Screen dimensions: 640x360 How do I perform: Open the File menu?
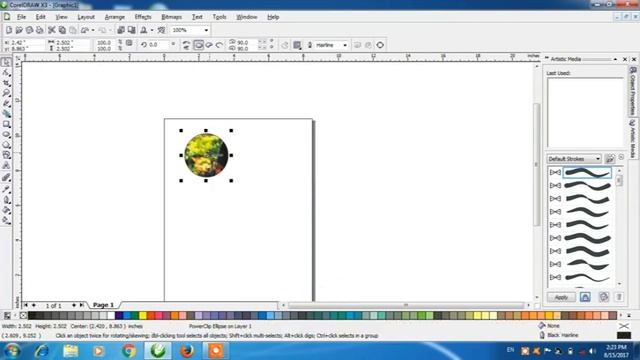click(21, 17)
